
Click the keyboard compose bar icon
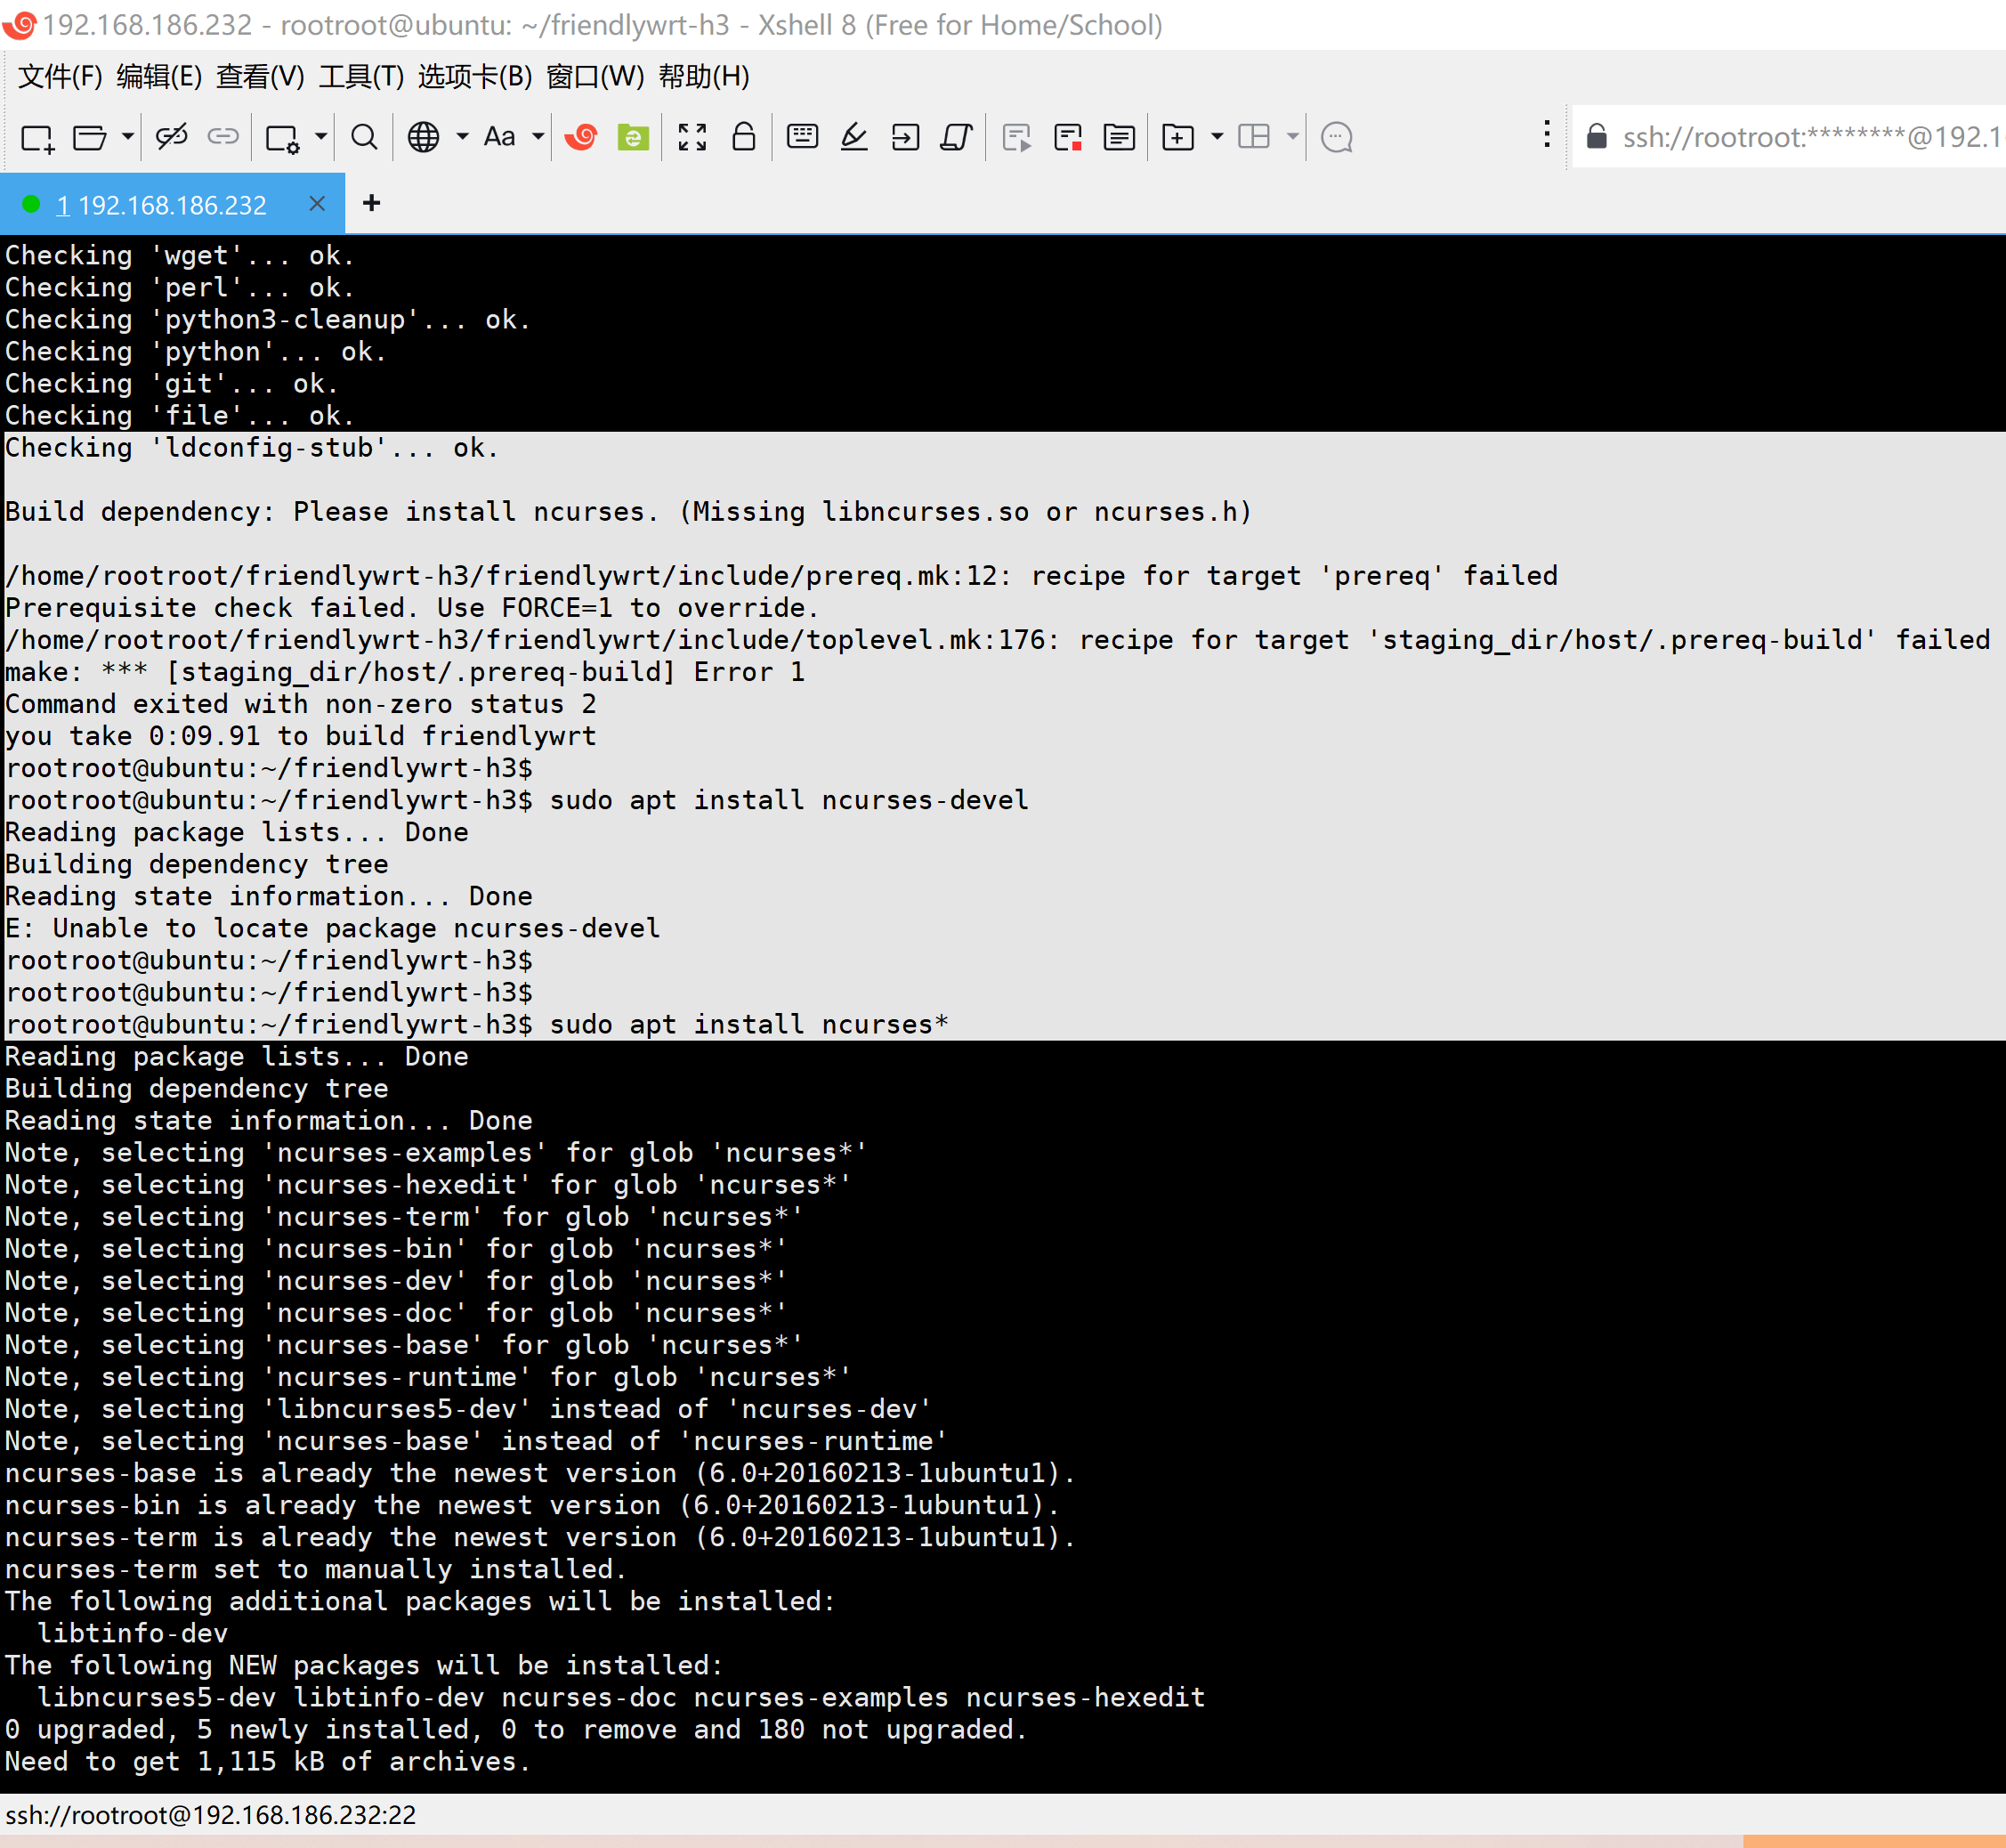coord(802,137)
